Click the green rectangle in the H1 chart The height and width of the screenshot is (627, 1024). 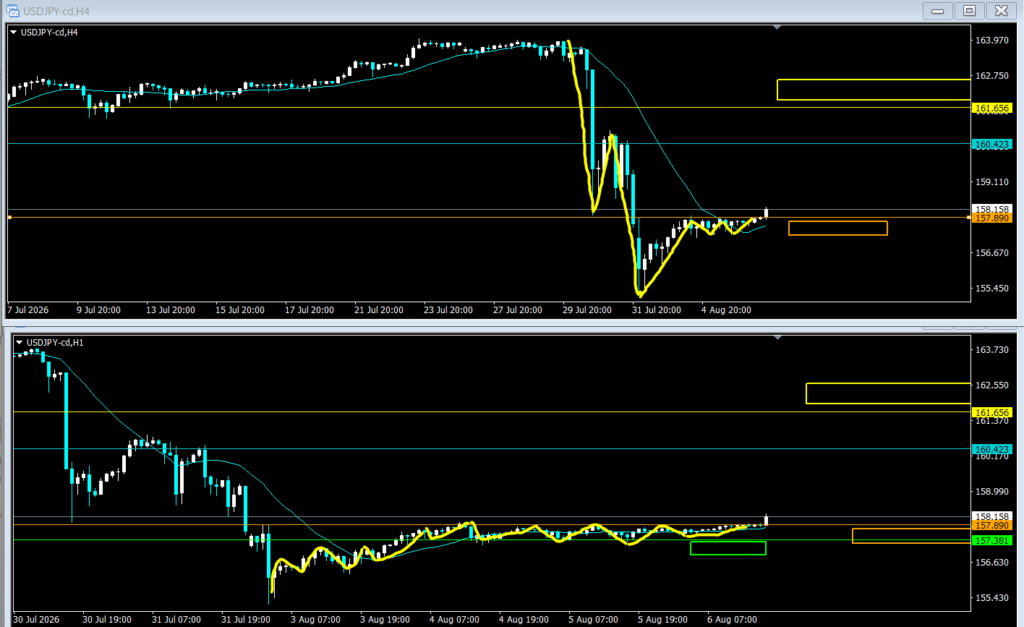(x=728, y=548)
